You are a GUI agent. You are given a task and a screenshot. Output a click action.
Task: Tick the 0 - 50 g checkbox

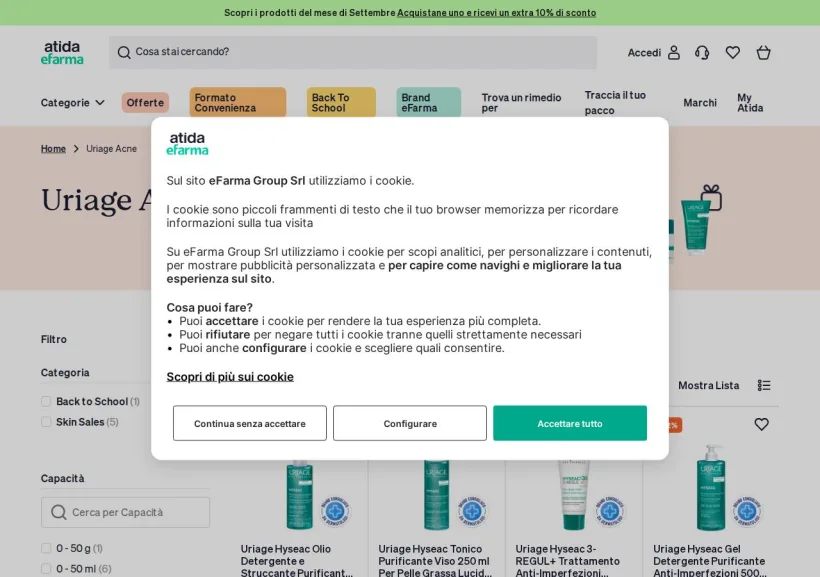pos(46,548)
